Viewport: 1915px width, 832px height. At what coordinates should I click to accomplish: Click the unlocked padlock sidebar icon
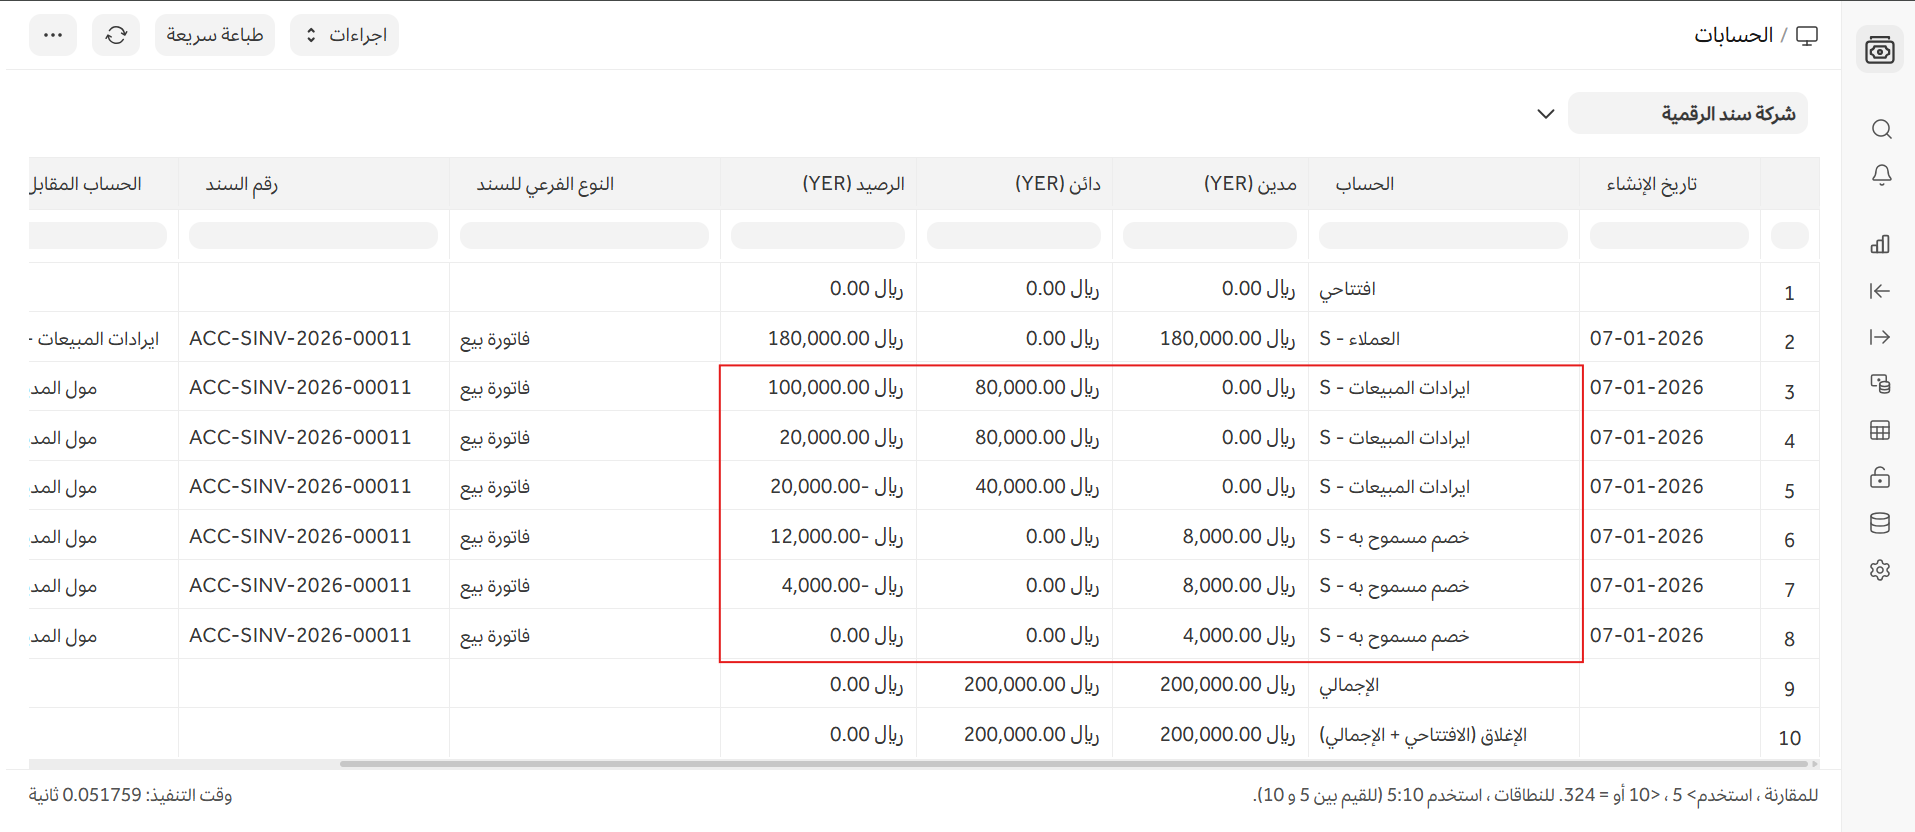1880,477
